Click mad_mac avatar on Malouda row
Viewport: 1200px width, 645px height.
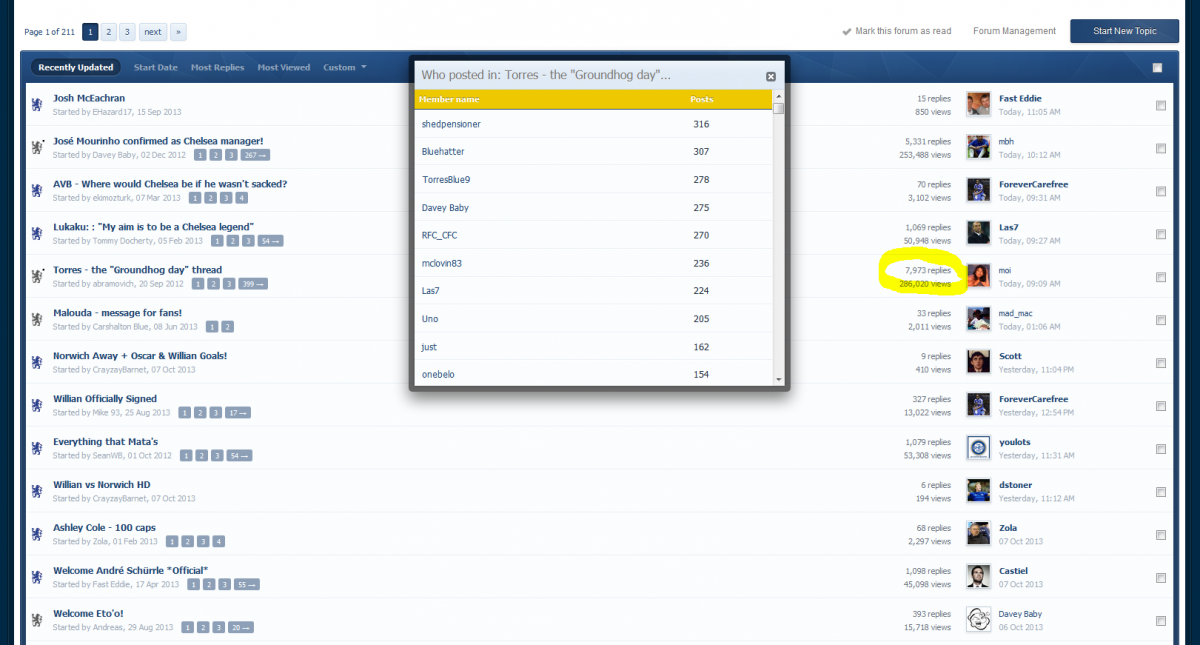tap(979, 319)
